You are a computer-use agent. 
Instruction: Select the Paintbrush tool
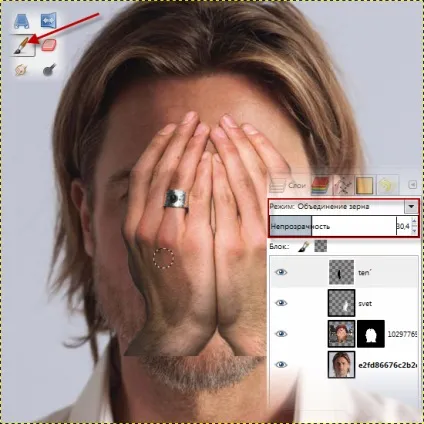pyautogui.click(x=22, y=46)
